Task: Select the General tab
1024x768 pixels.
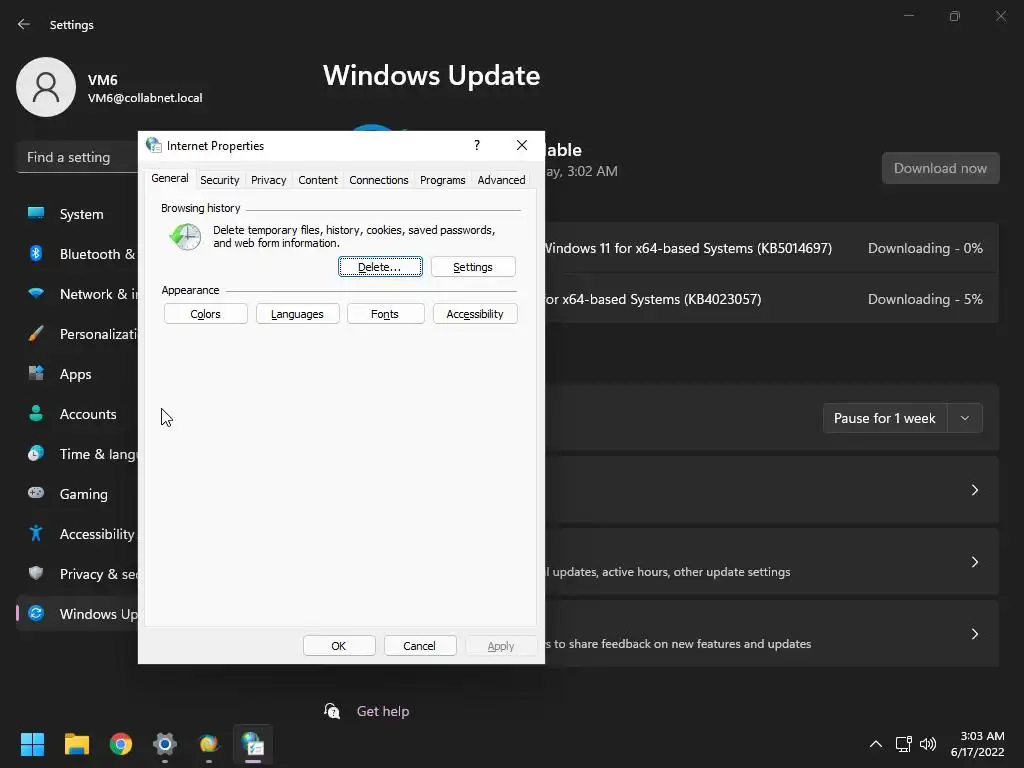Action: (x=170, y=178)
